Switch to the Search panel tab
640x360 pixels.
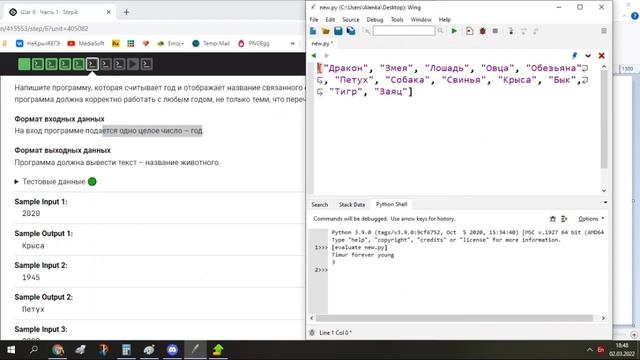pos(320,204)
